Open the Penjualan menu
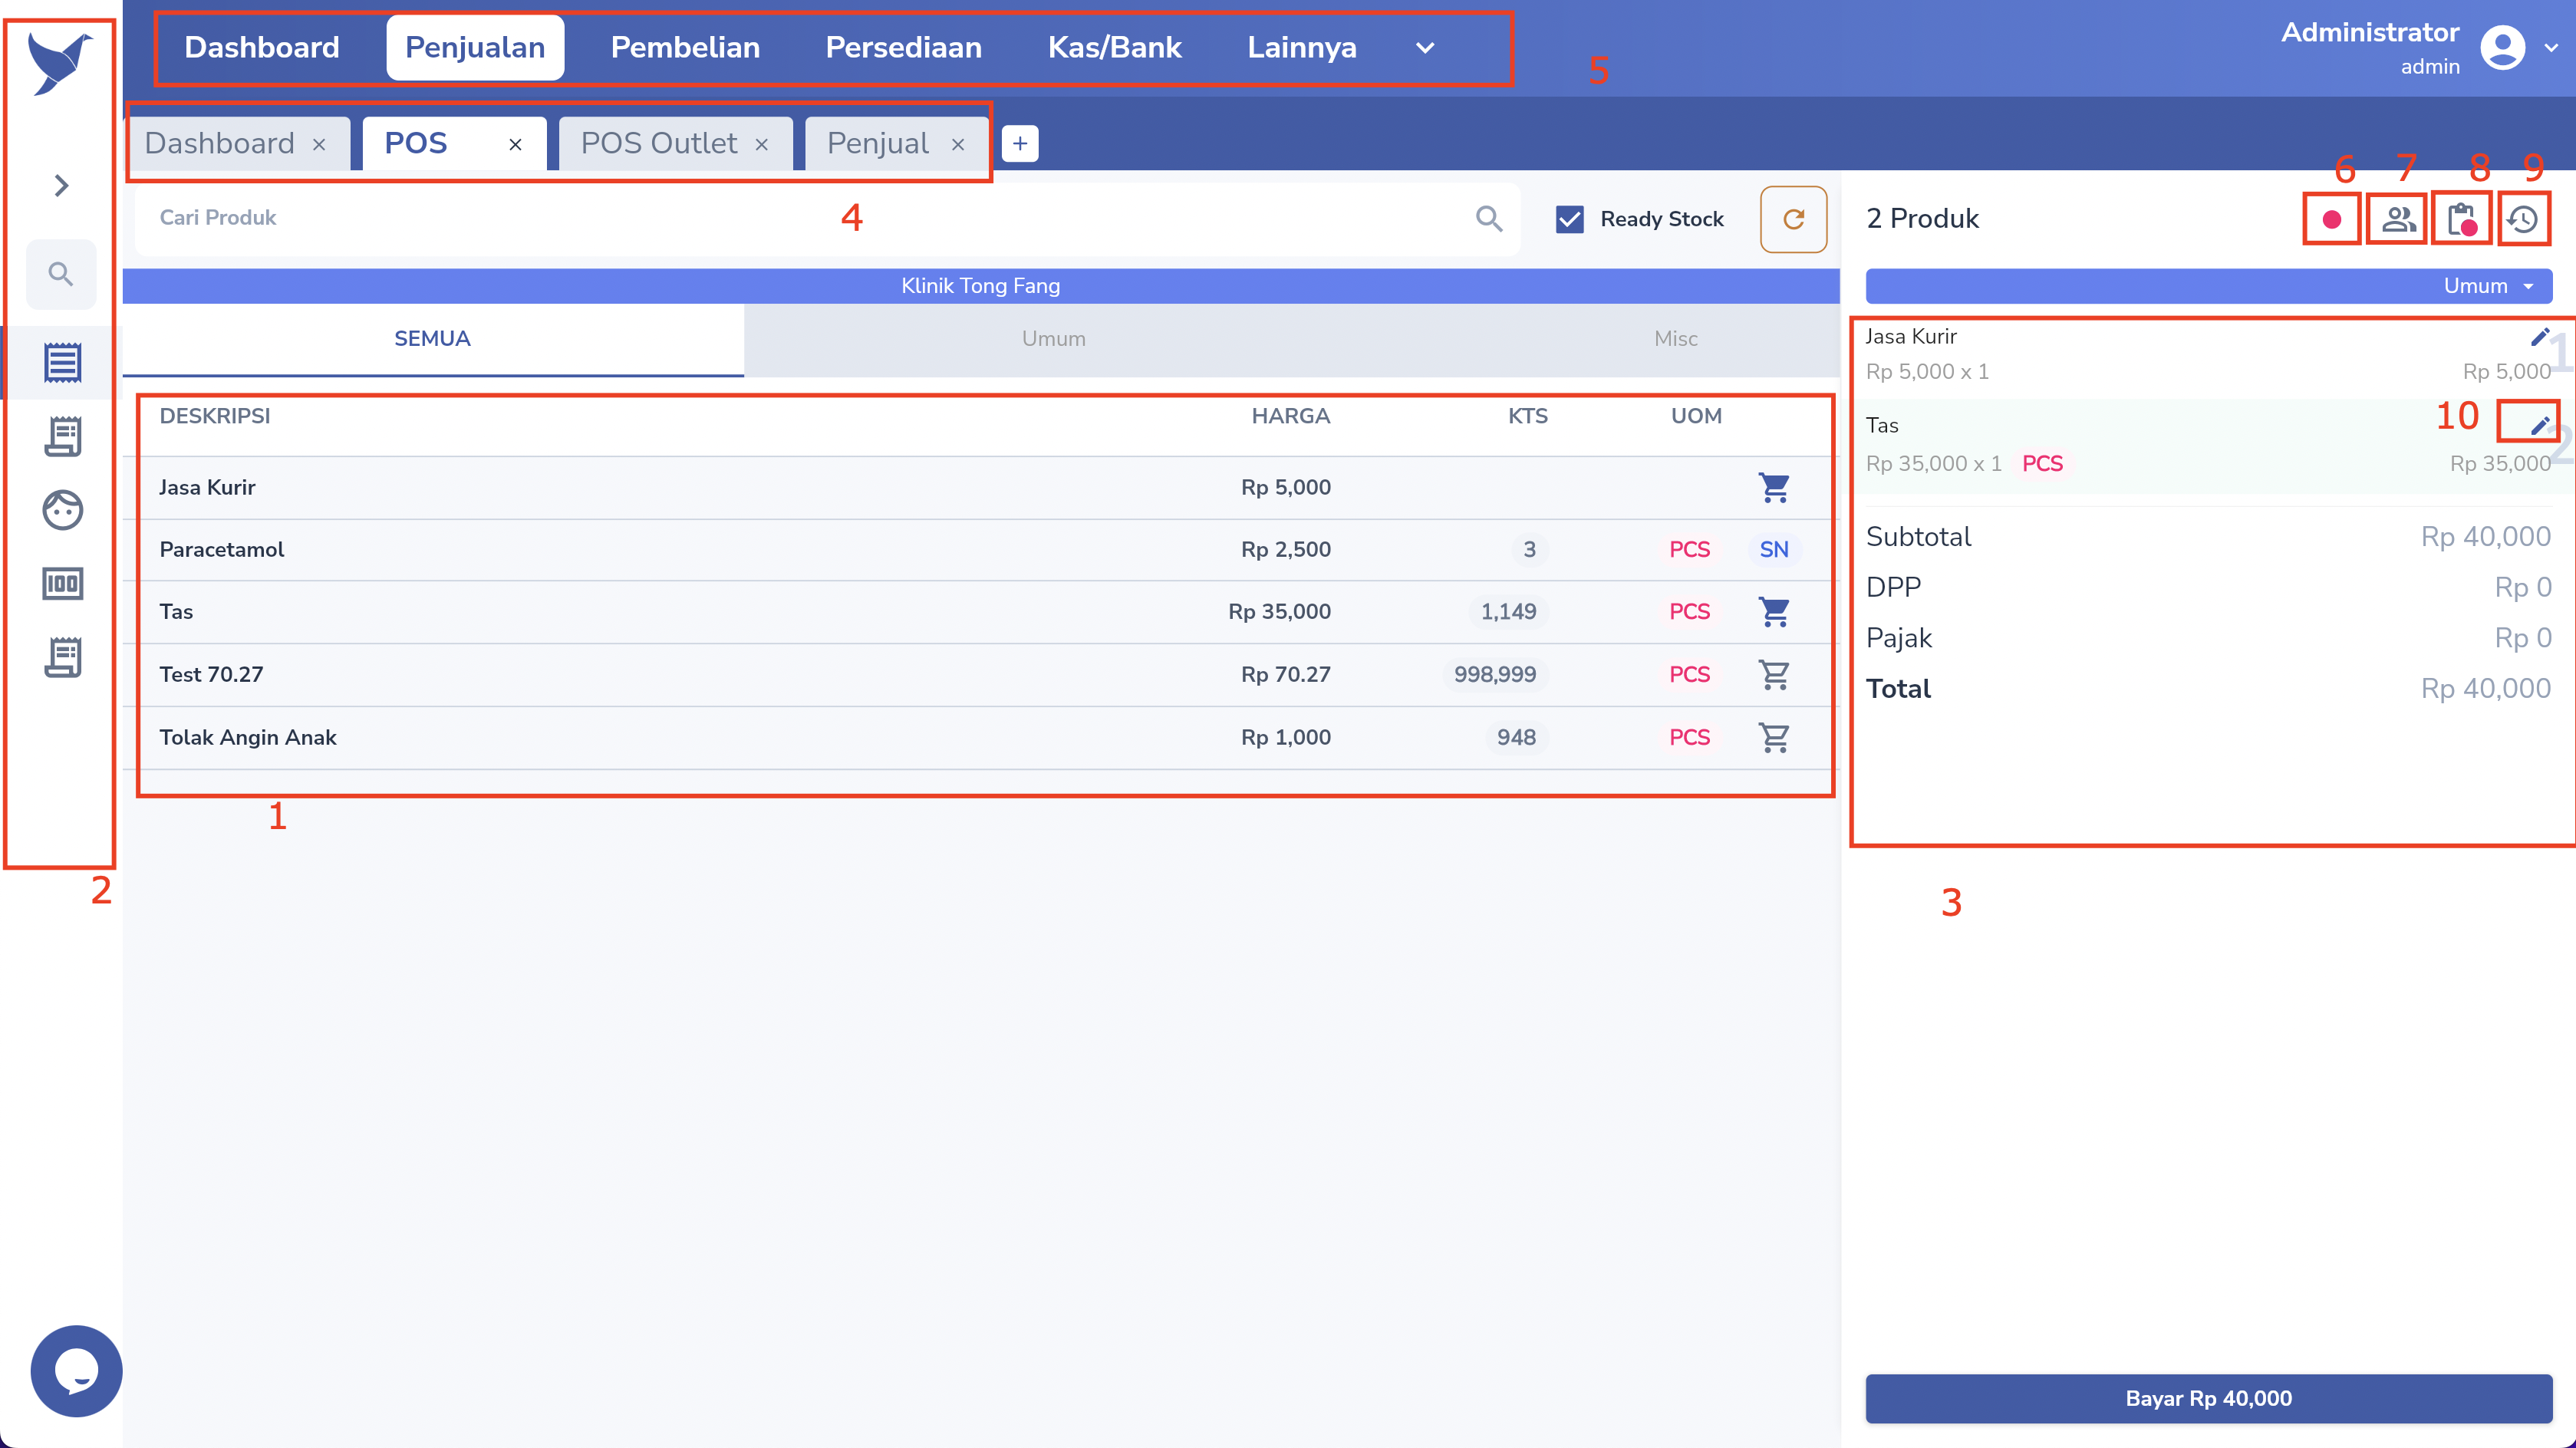The height and width of the screenshot is (1448, 2576). pyautogui.click(x=475, y=47)
